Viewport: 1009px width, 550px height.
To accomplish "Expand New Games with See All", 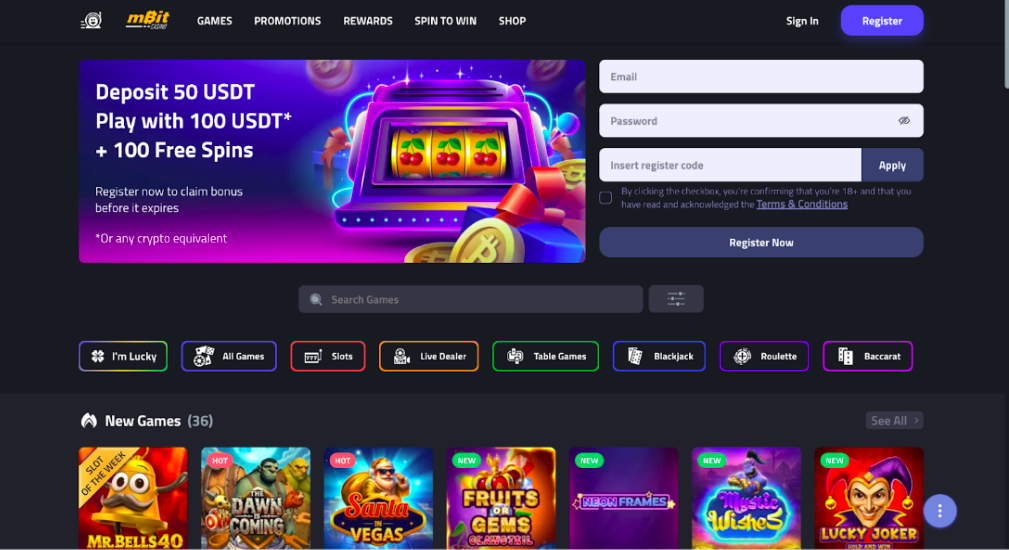I will (x=894, y=421).
